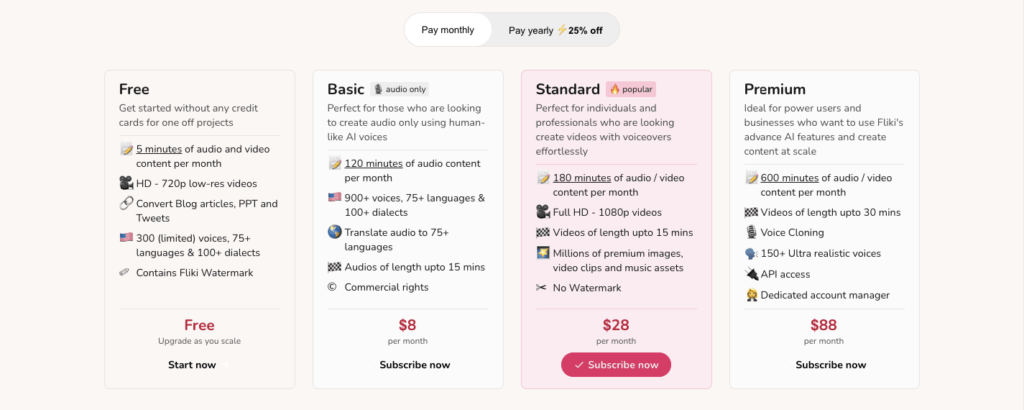The height and width of the screenshot is (410, 1024).
Task: Click the link icon next to Convert Blog articles
Action: click(x=126, y=204)
